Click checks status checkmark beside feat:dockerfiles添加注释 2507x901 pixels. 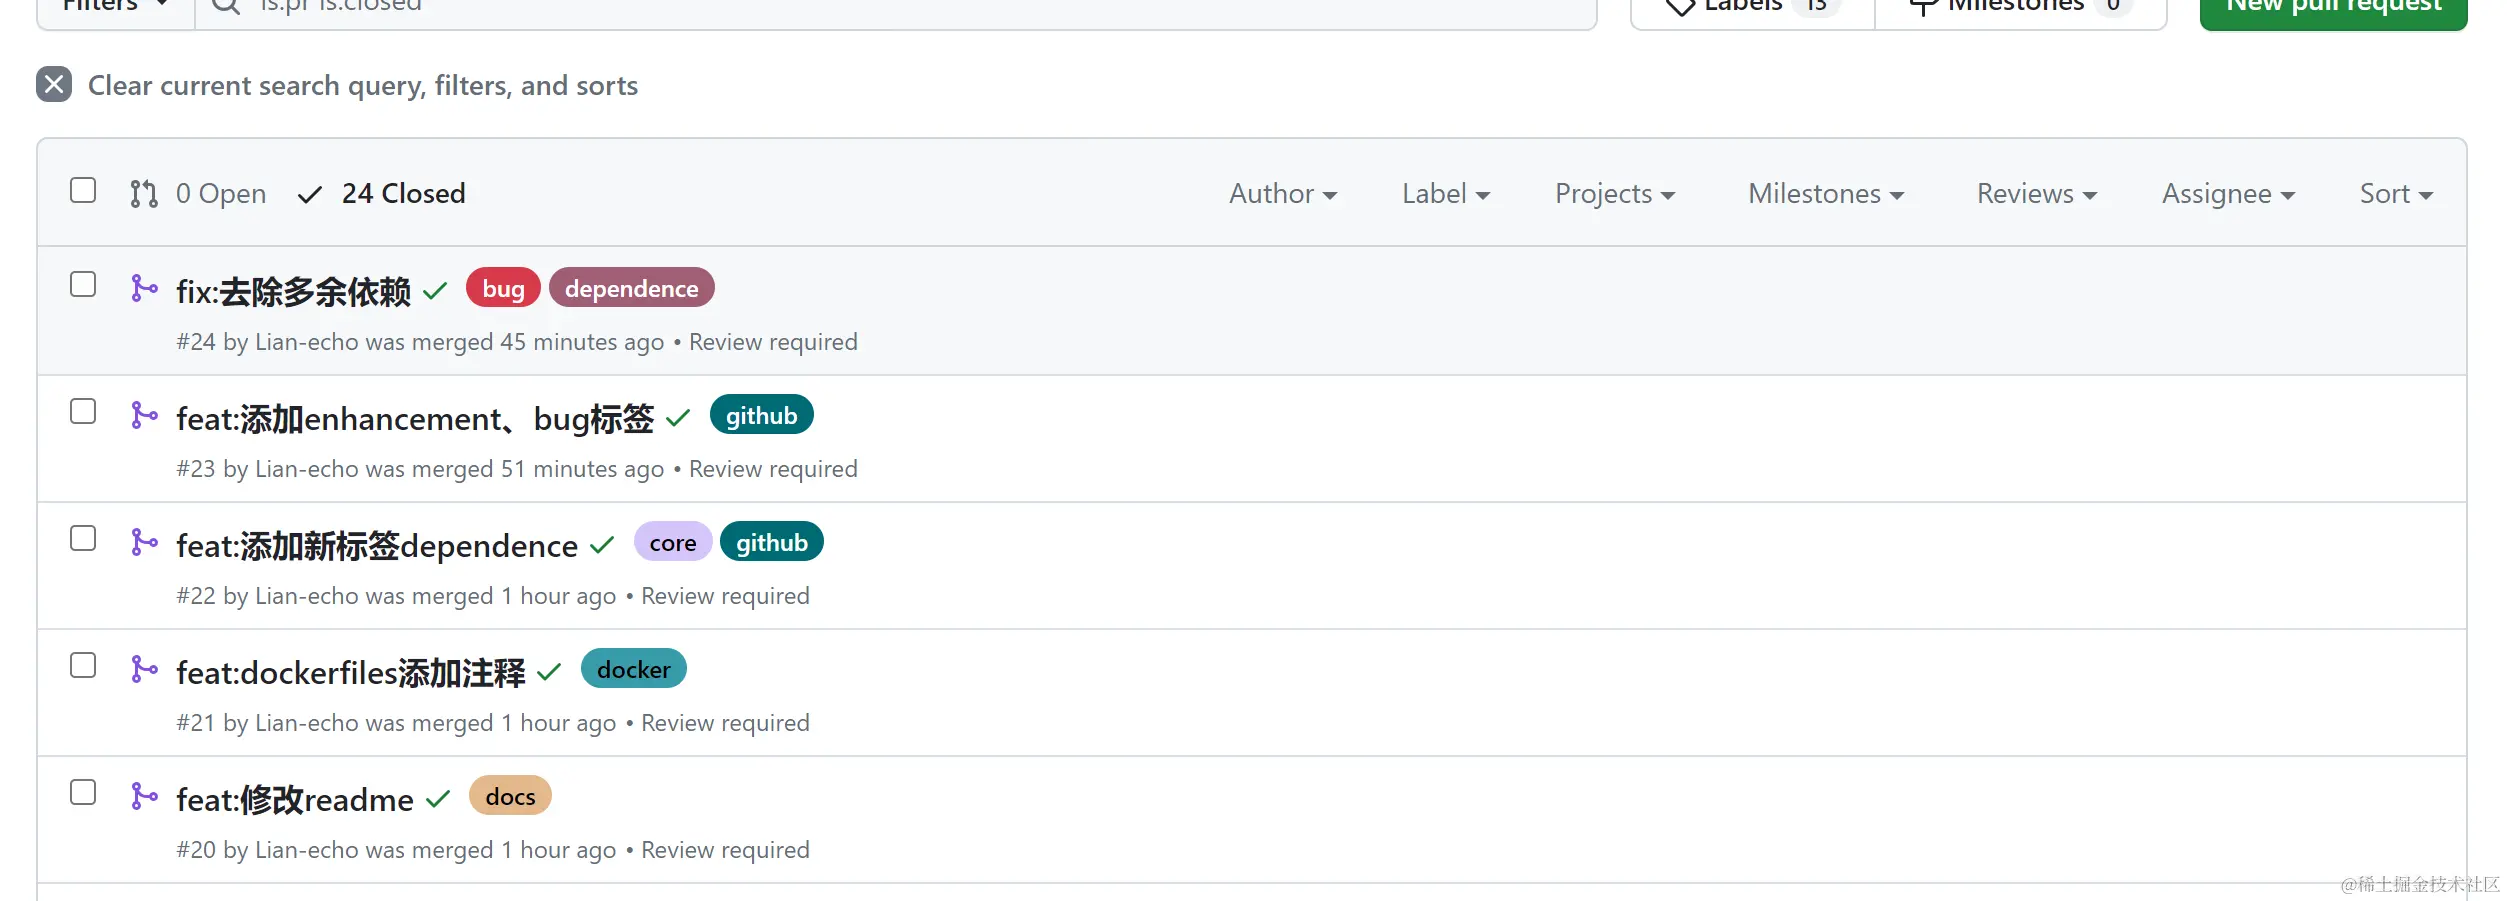tap(549, 673)
